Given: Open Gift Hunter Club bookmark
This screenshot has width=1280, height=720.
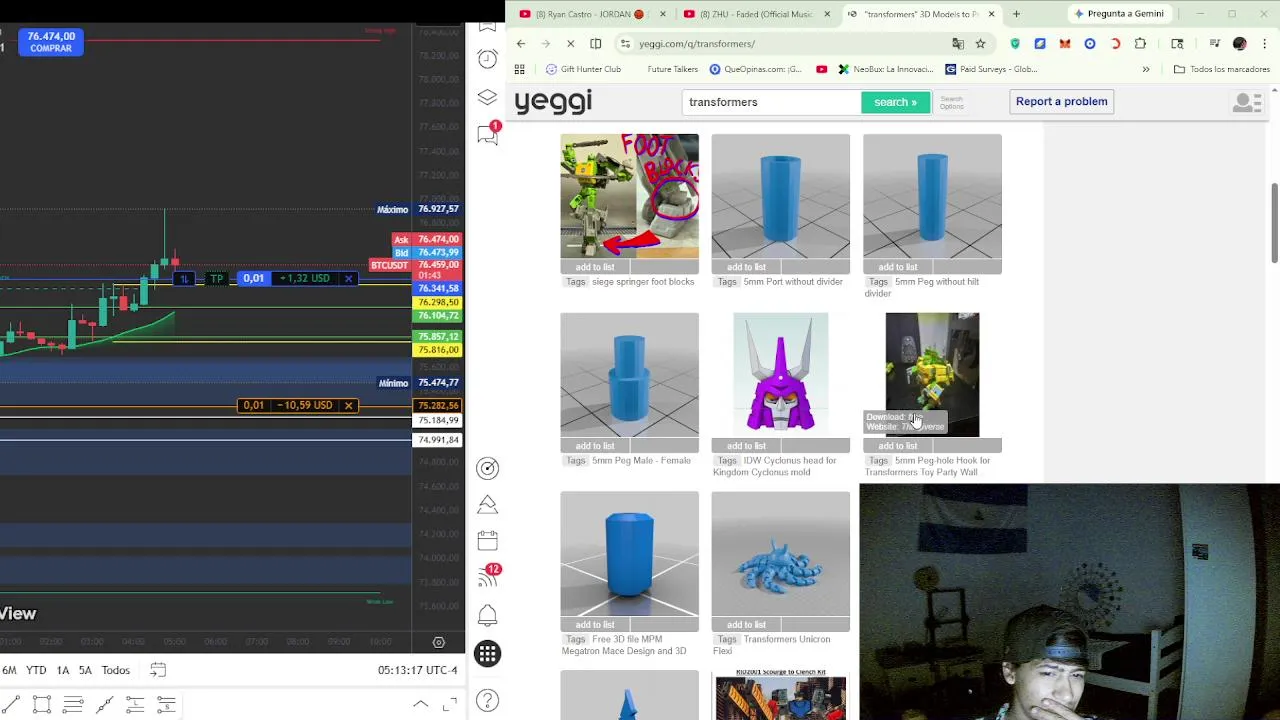Looking at the screenshot, I should tap(582, 69).
